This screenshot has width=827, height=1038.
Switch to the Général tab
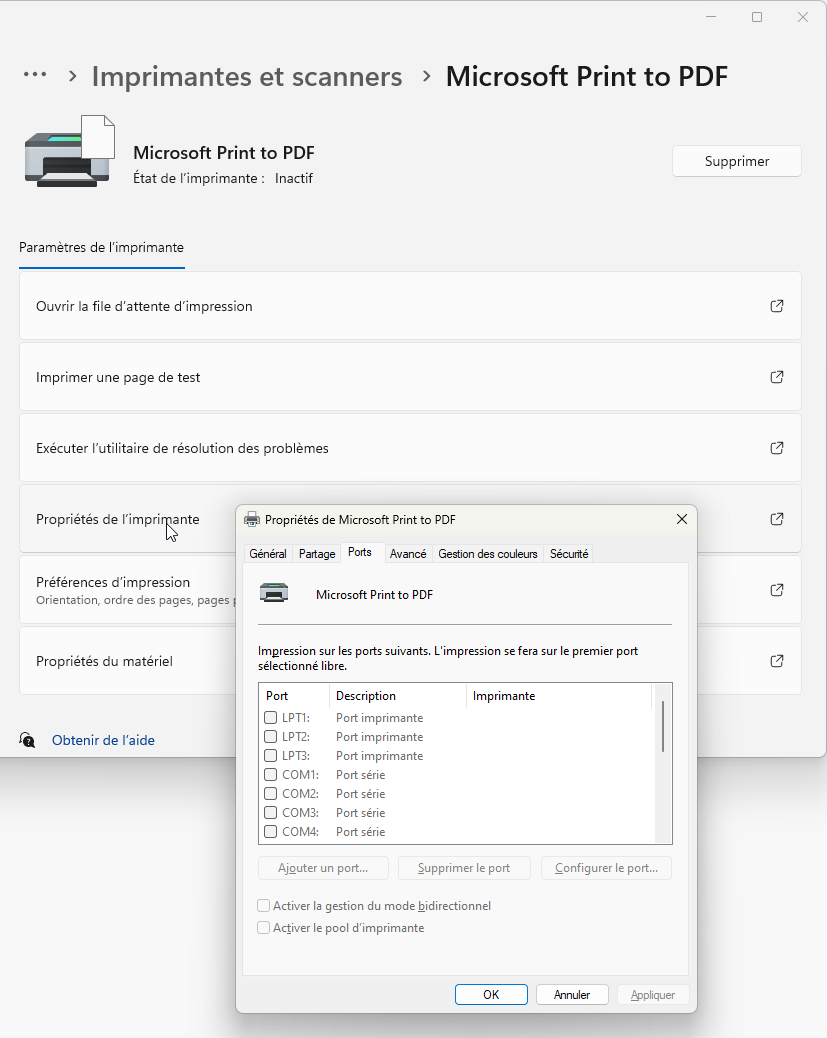(x=268, y=554)
